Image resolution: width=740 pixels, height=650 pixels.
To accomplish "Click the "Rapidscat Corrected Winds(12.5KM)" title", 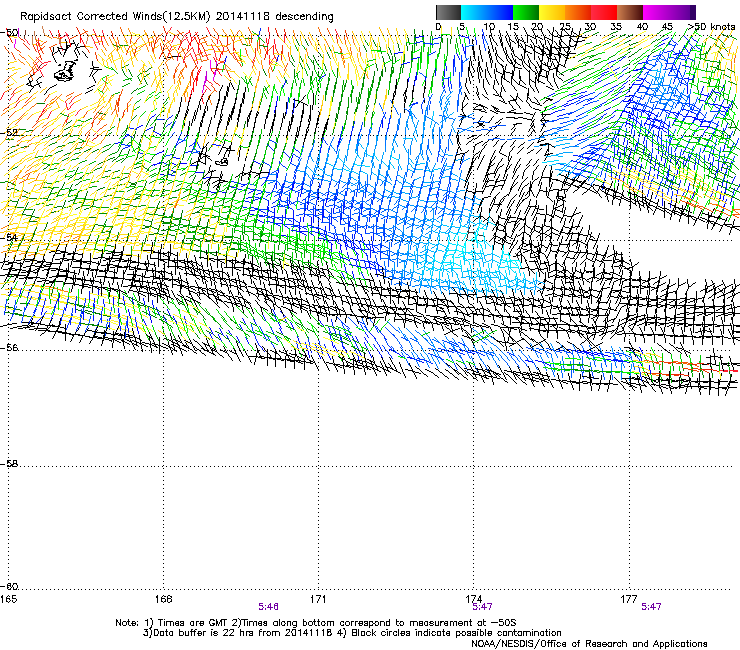I will [115, 17].
